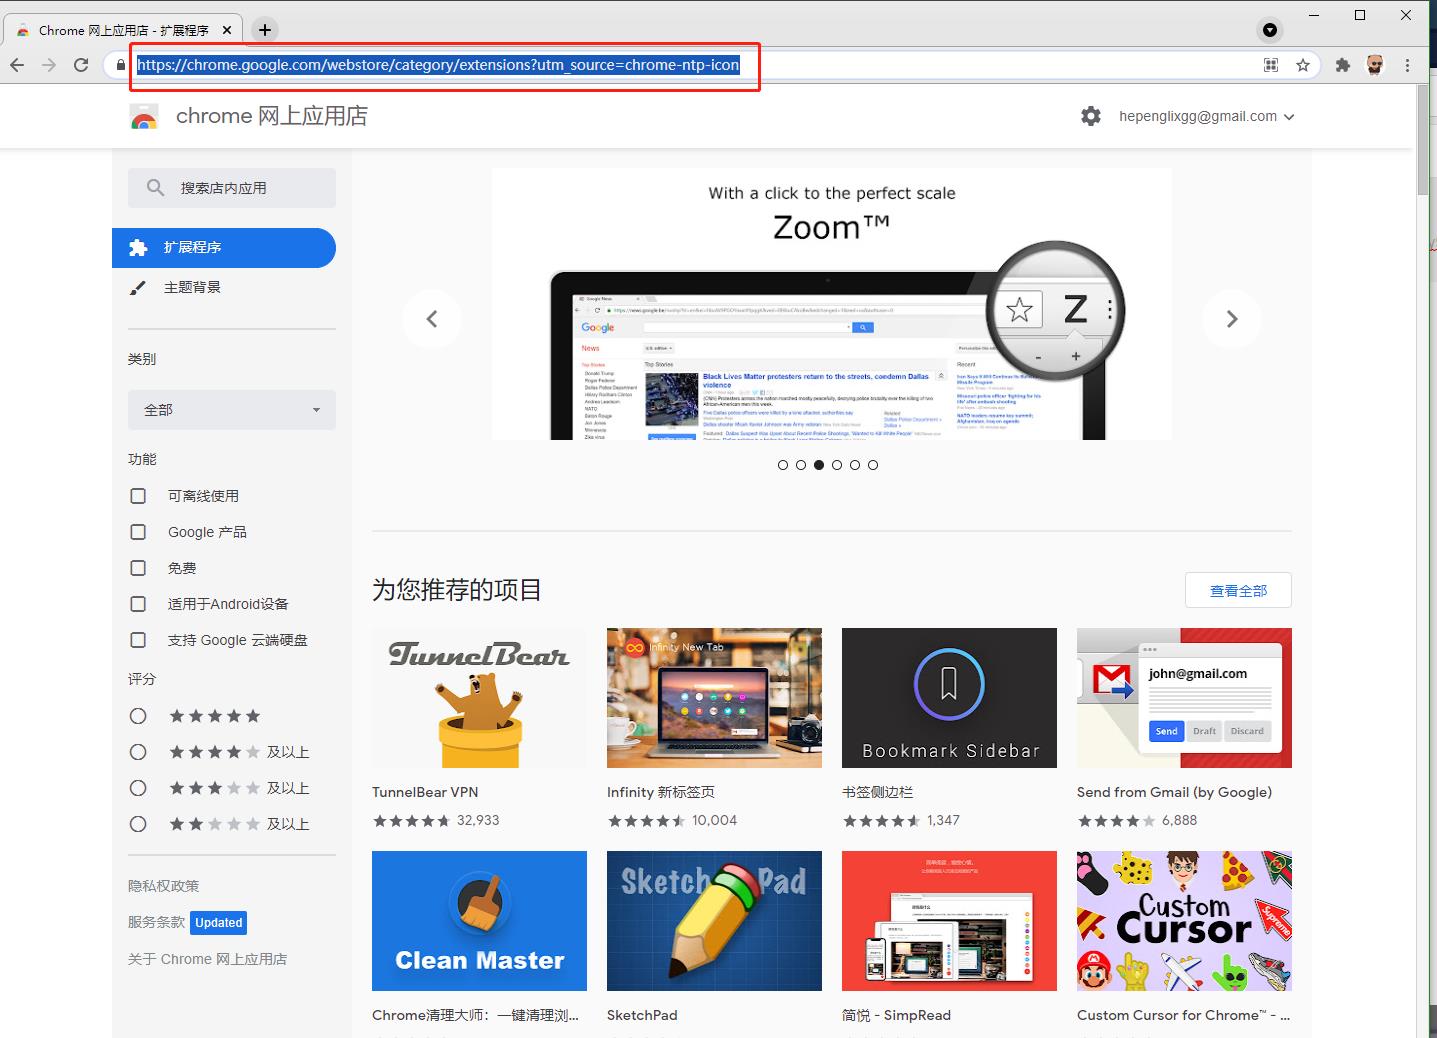Open TunnelBear VPN extension tile image
This screenshot has height=1038, width=1437.
(x=479, y=698)
